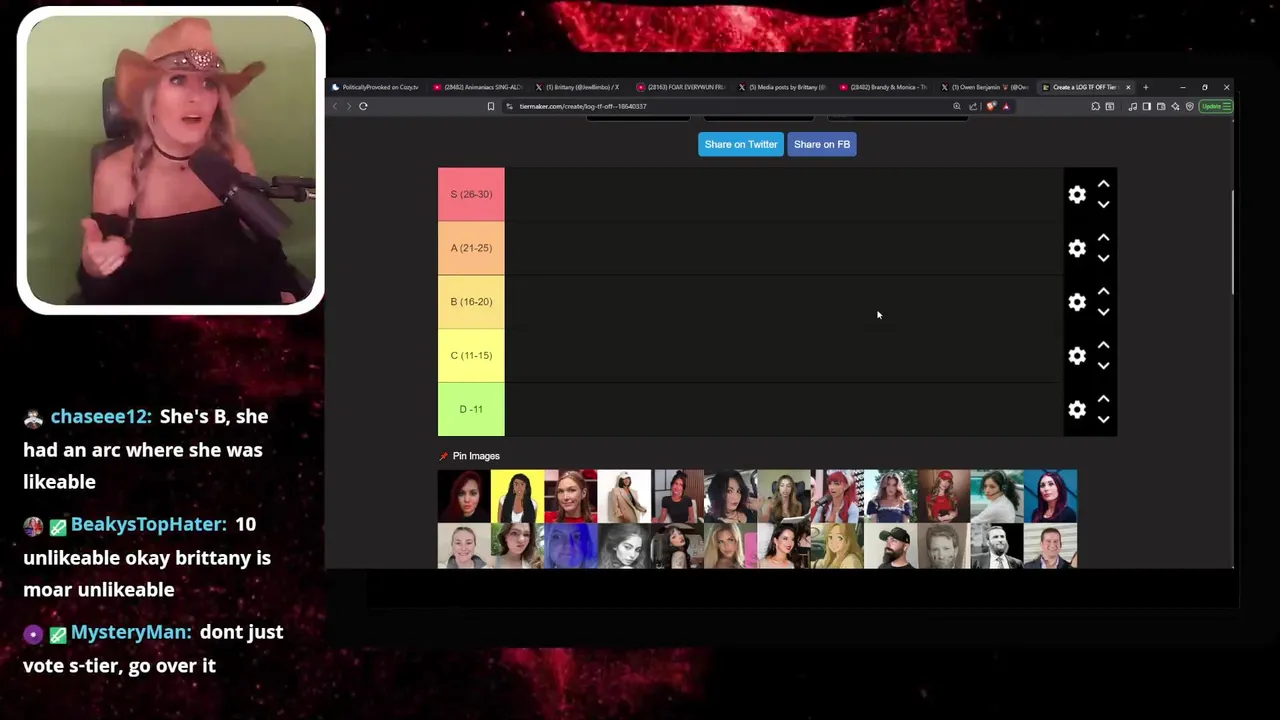Click the red S (26-30) tier label
The width and height of the screenshot is (1280, 720).
[471, 194]
